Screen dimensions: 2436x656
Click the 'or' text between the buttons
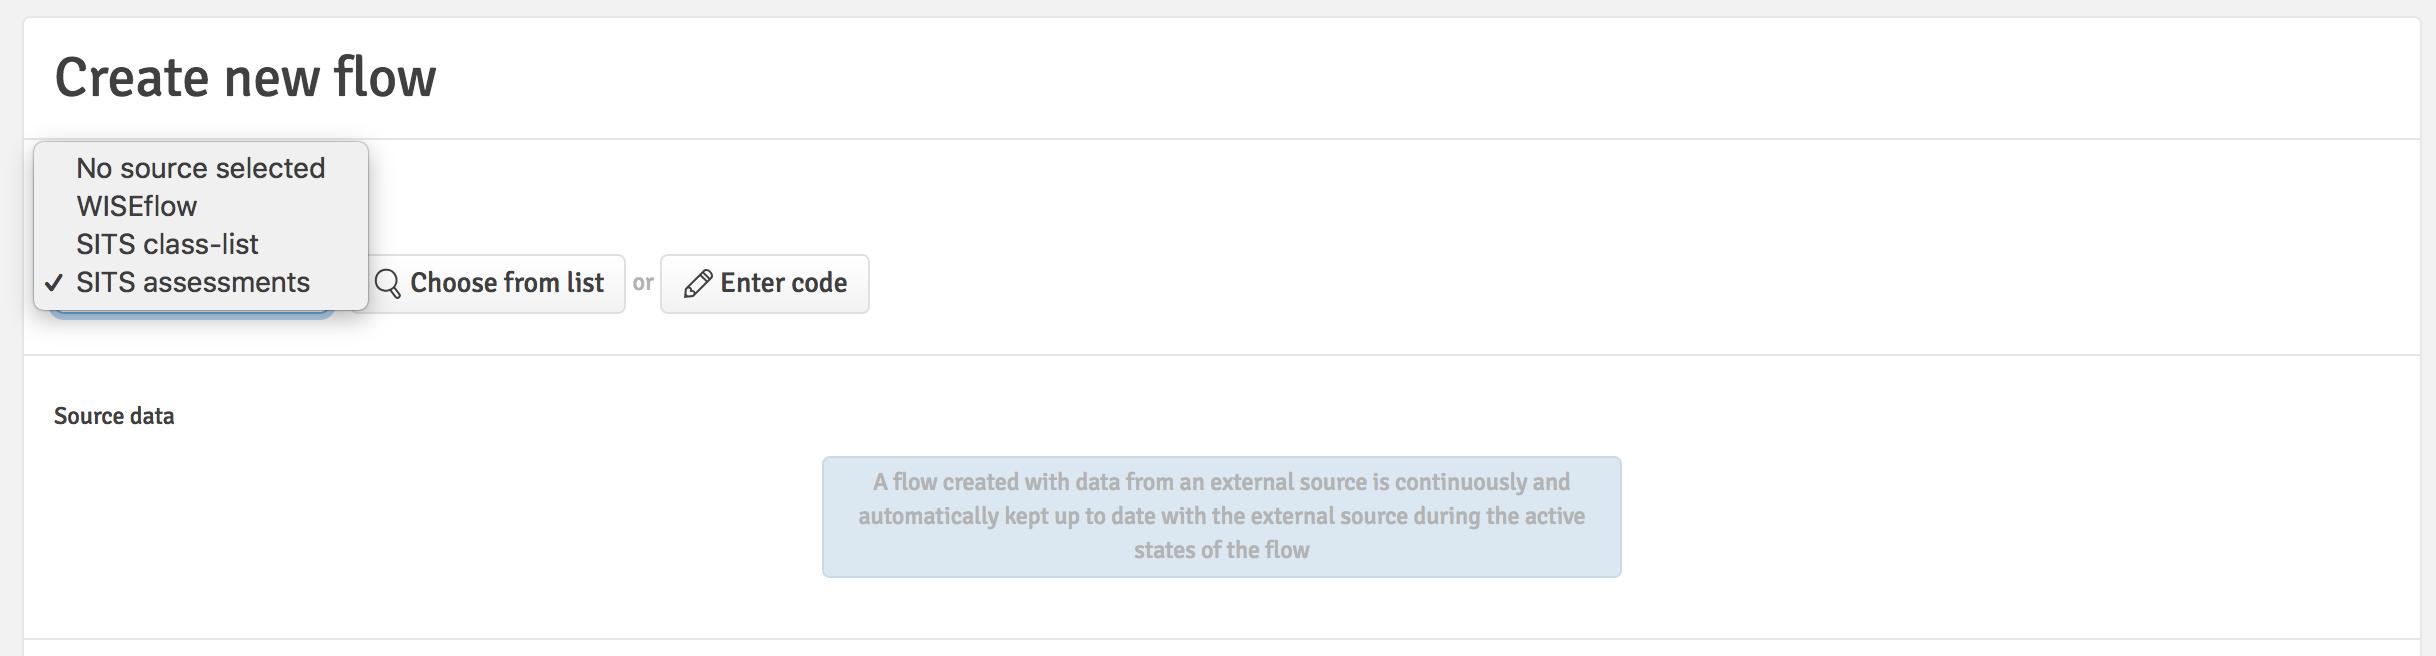point(643,283)
